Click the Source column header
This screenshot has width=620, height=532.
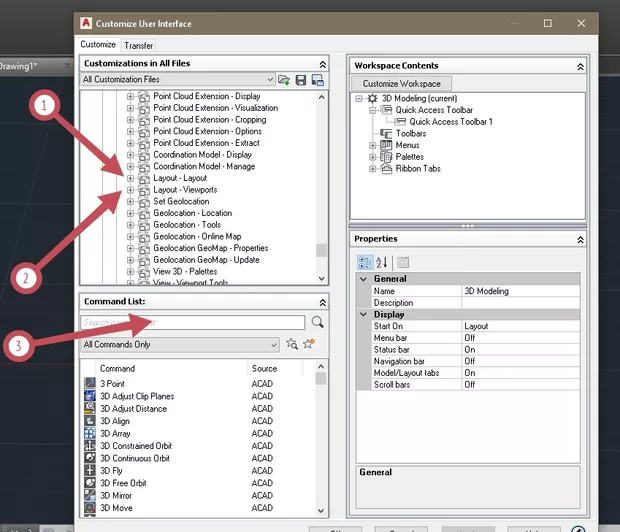pyautogui.click(x=274, y=368)
